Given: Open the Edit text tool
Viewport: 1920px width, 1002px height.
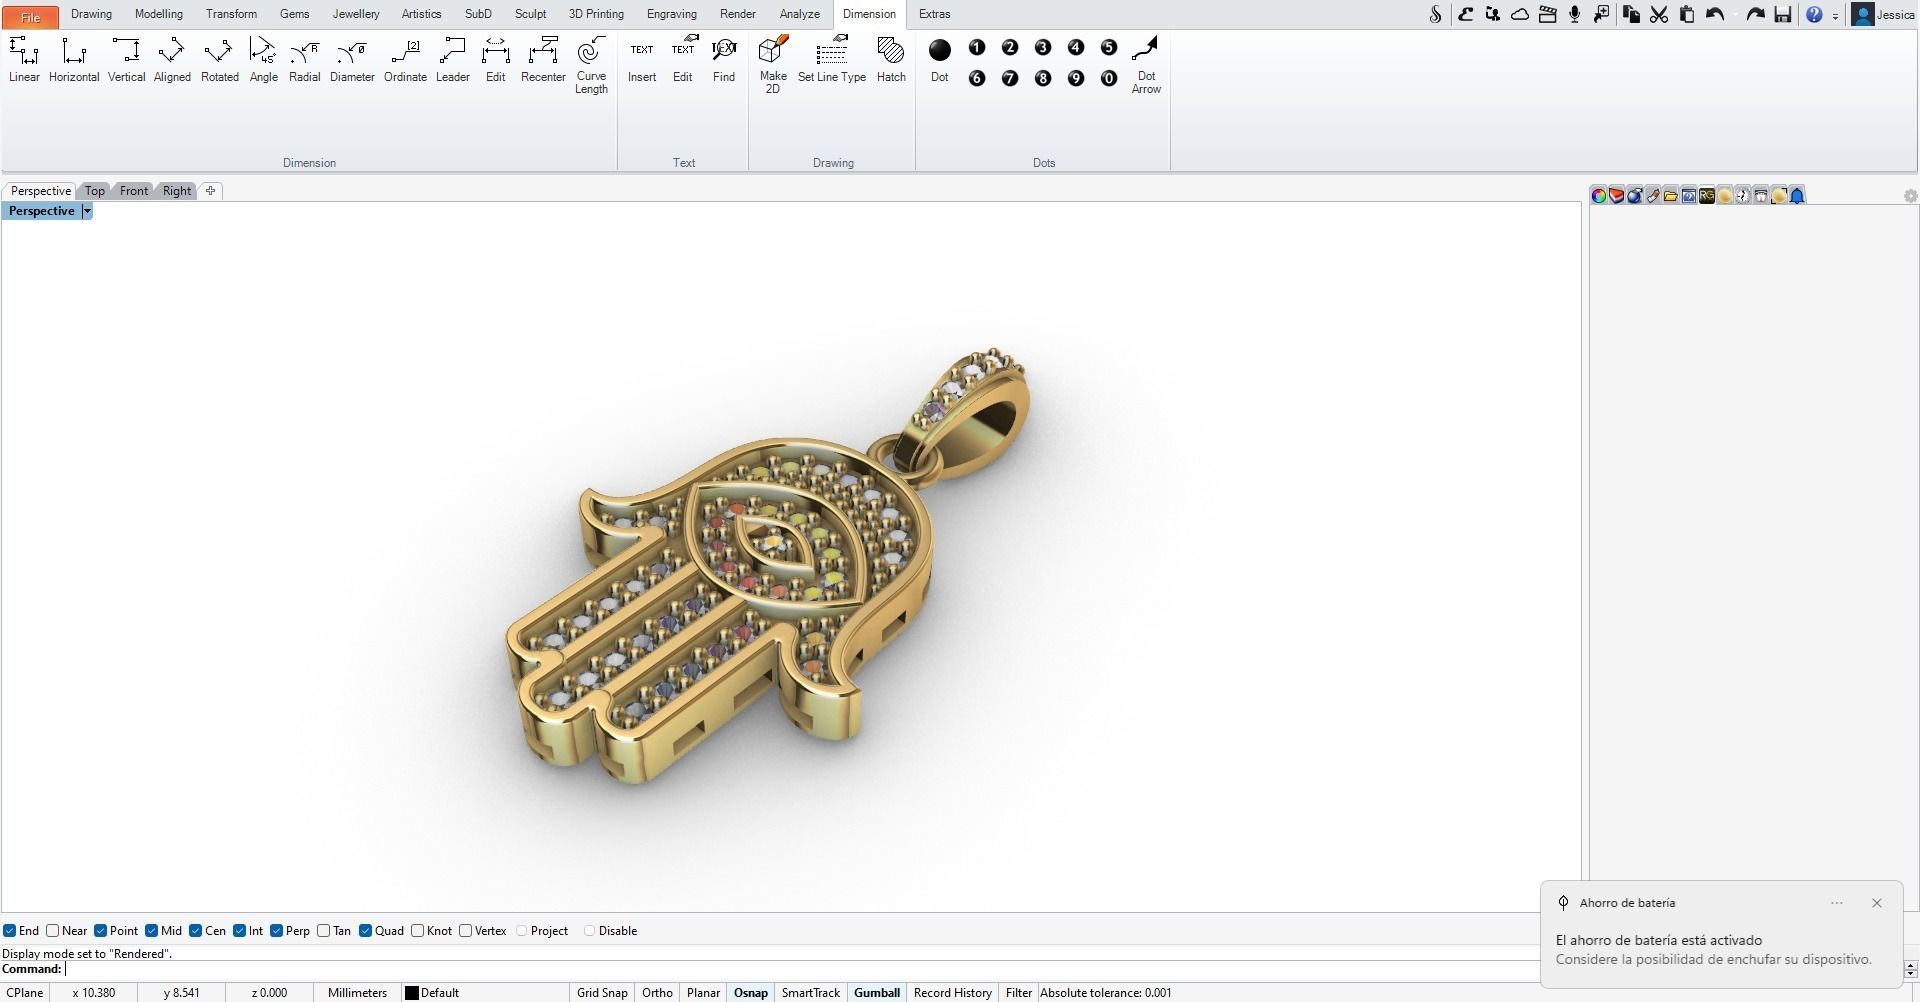Looking at the screenshot, I should coord(682,60).
